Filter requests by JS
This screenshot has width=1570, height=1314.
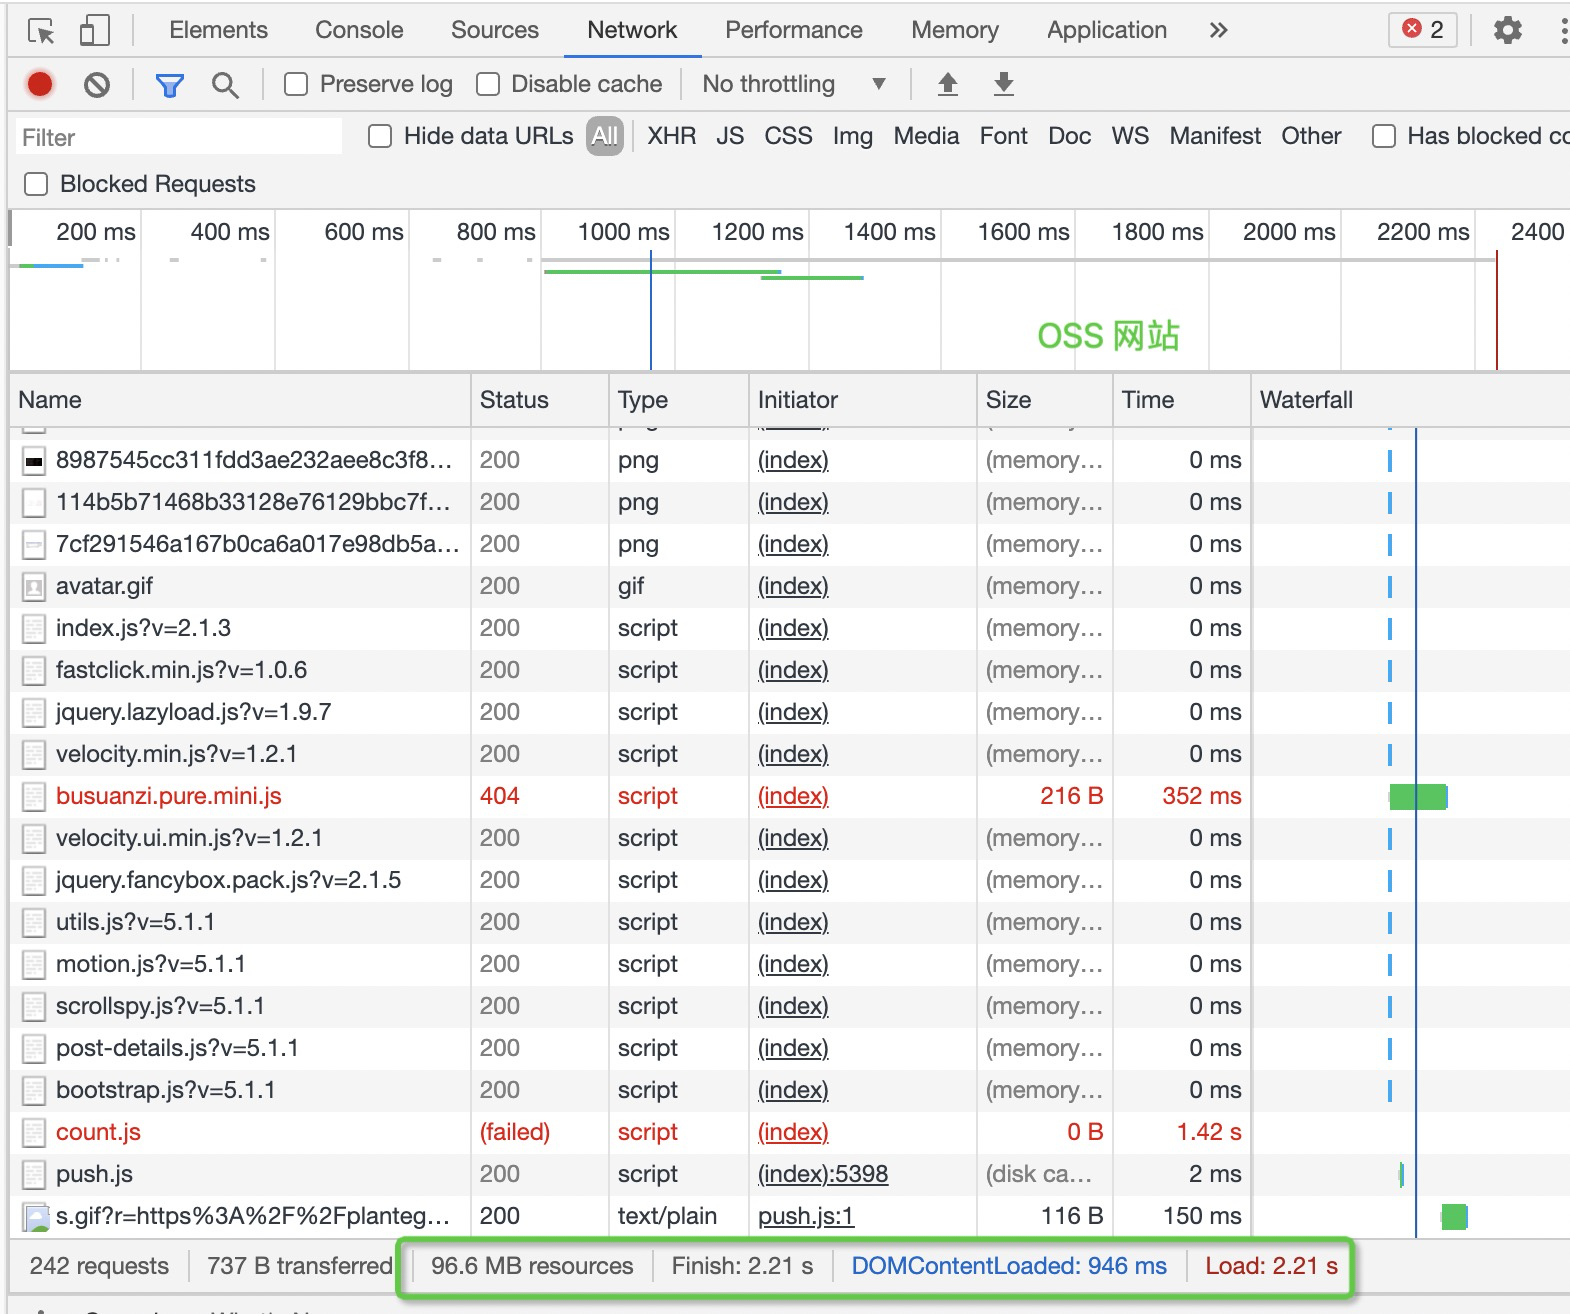pos(730,136)
